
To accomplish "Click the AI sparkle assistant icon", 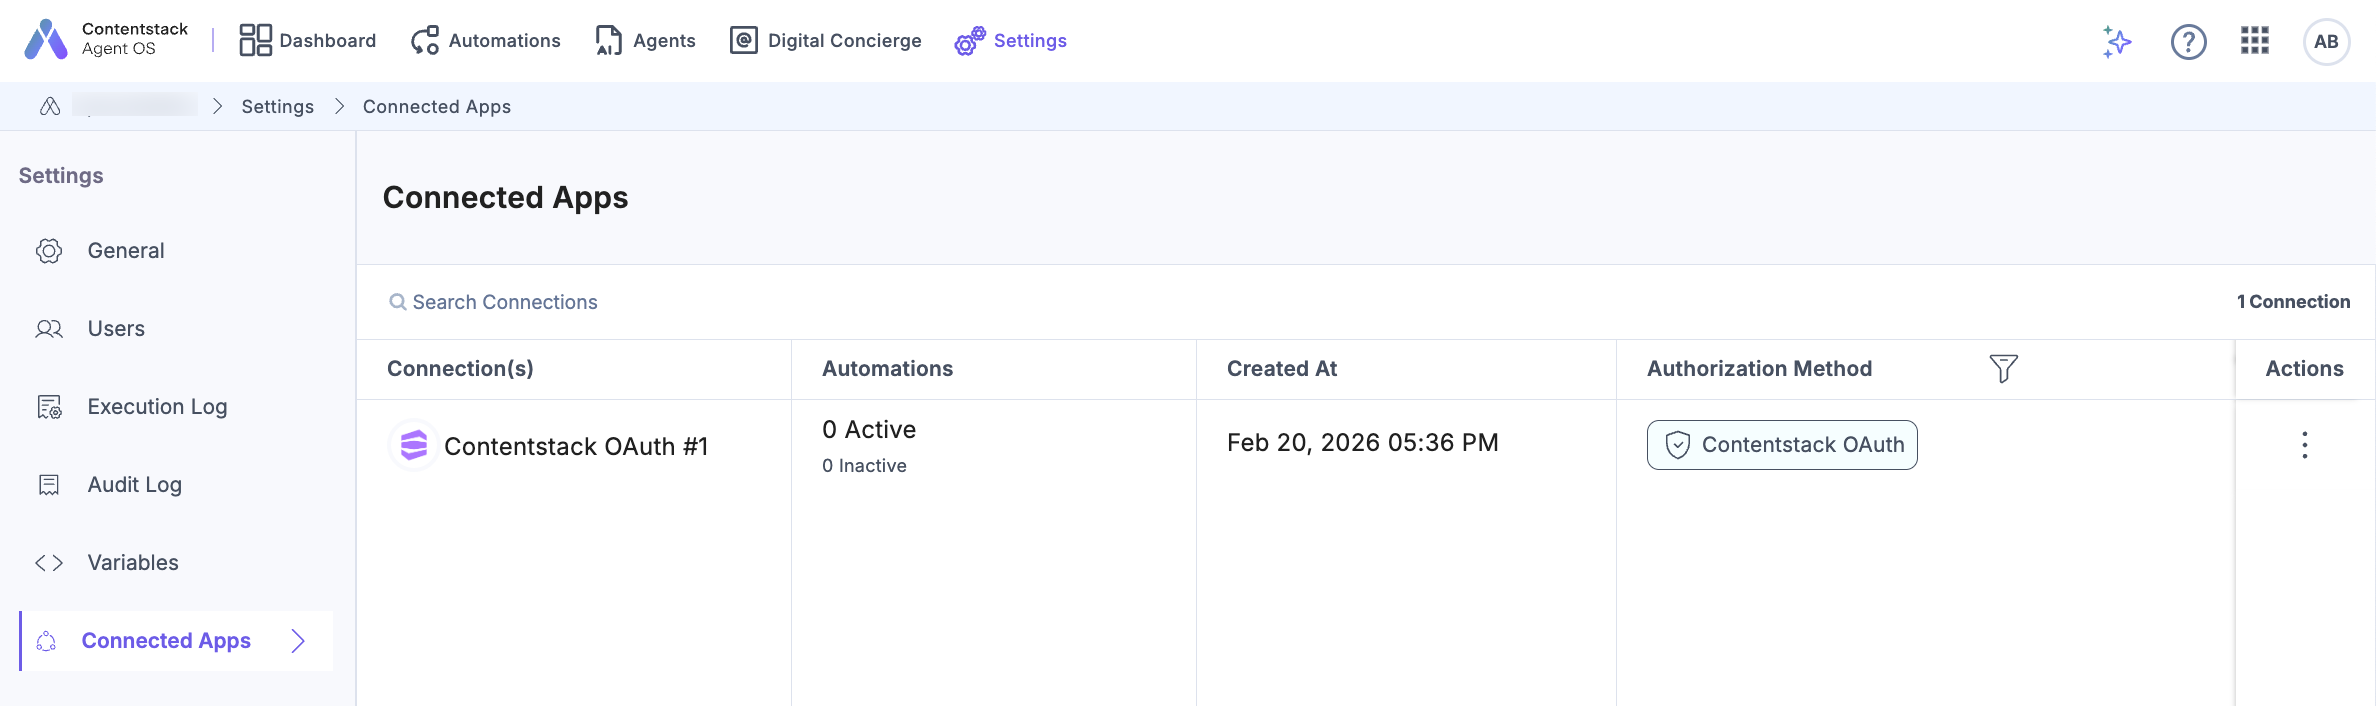I will (x=2116, y=42).
